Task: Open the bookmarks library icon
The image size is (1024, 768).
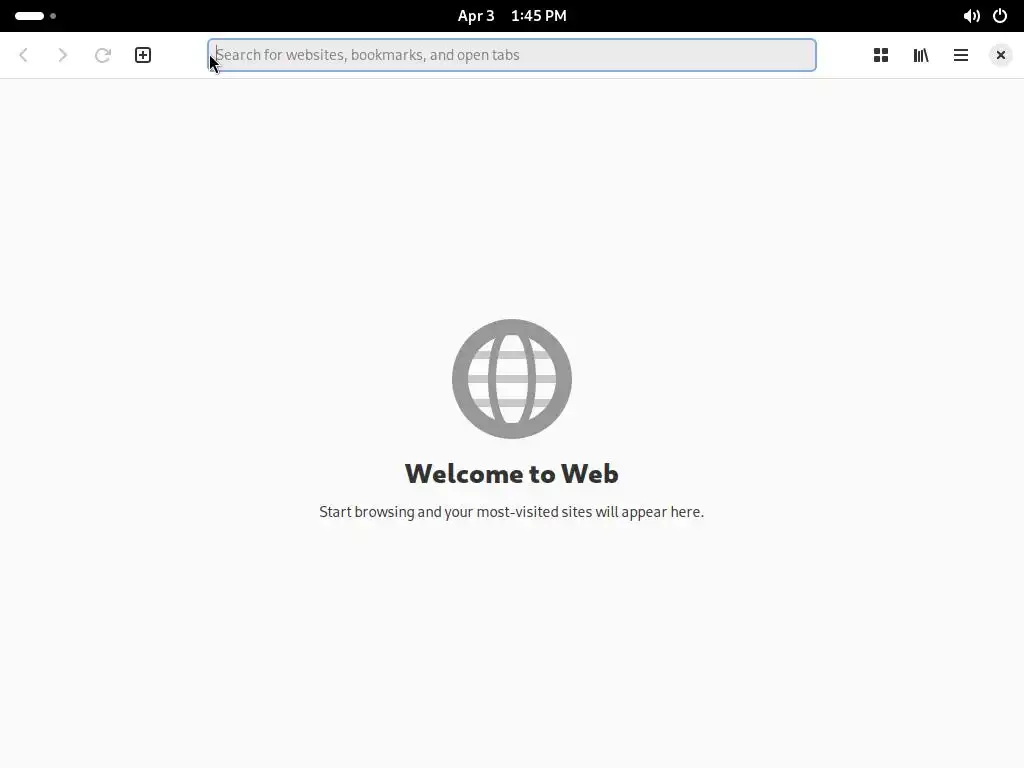Action: click(x=921, y=55)
